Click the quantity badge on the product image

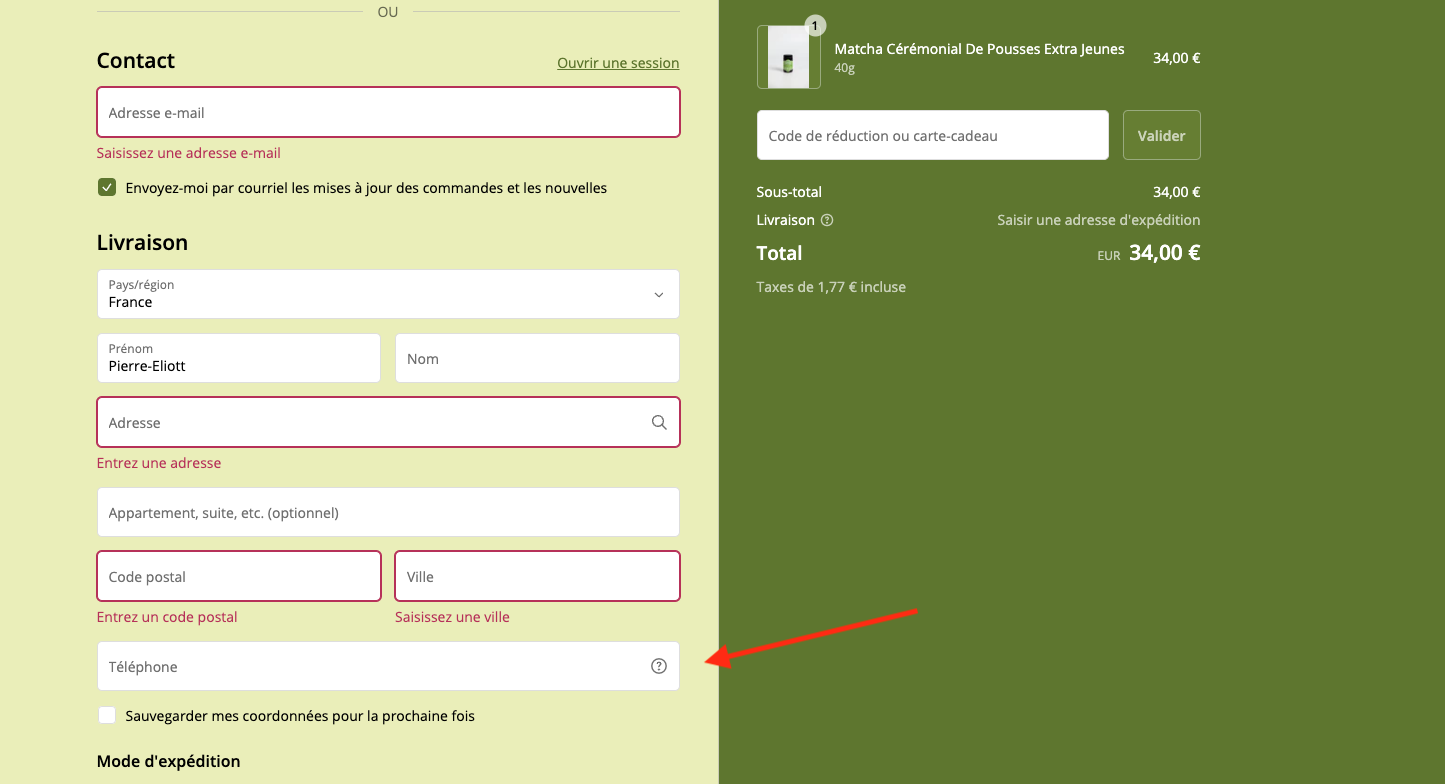(x=816, y=26)
